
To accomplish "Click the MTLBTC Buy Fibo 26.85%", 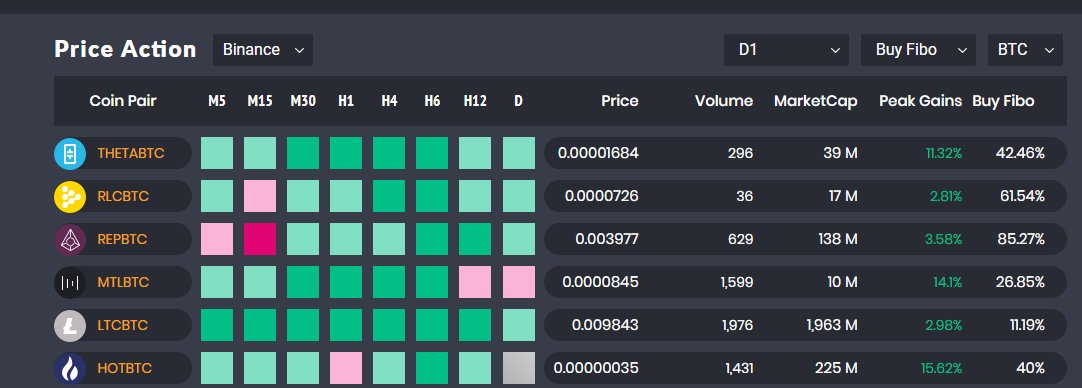I will coord(1021,282).
